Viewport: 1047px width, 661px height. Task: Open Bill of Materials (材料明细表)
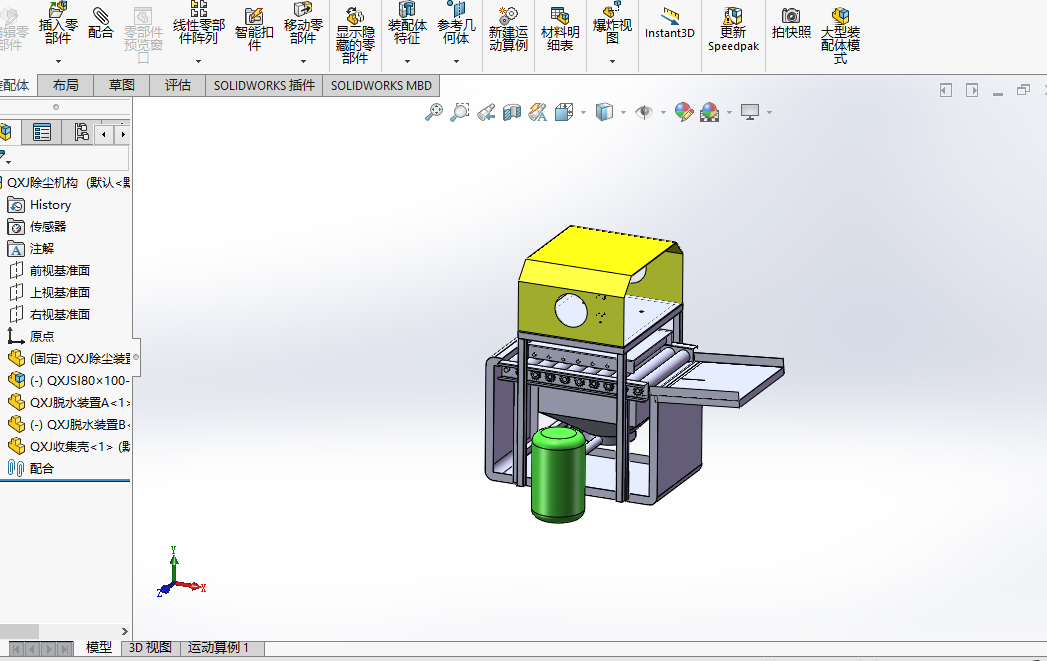[x=560, y=29]
